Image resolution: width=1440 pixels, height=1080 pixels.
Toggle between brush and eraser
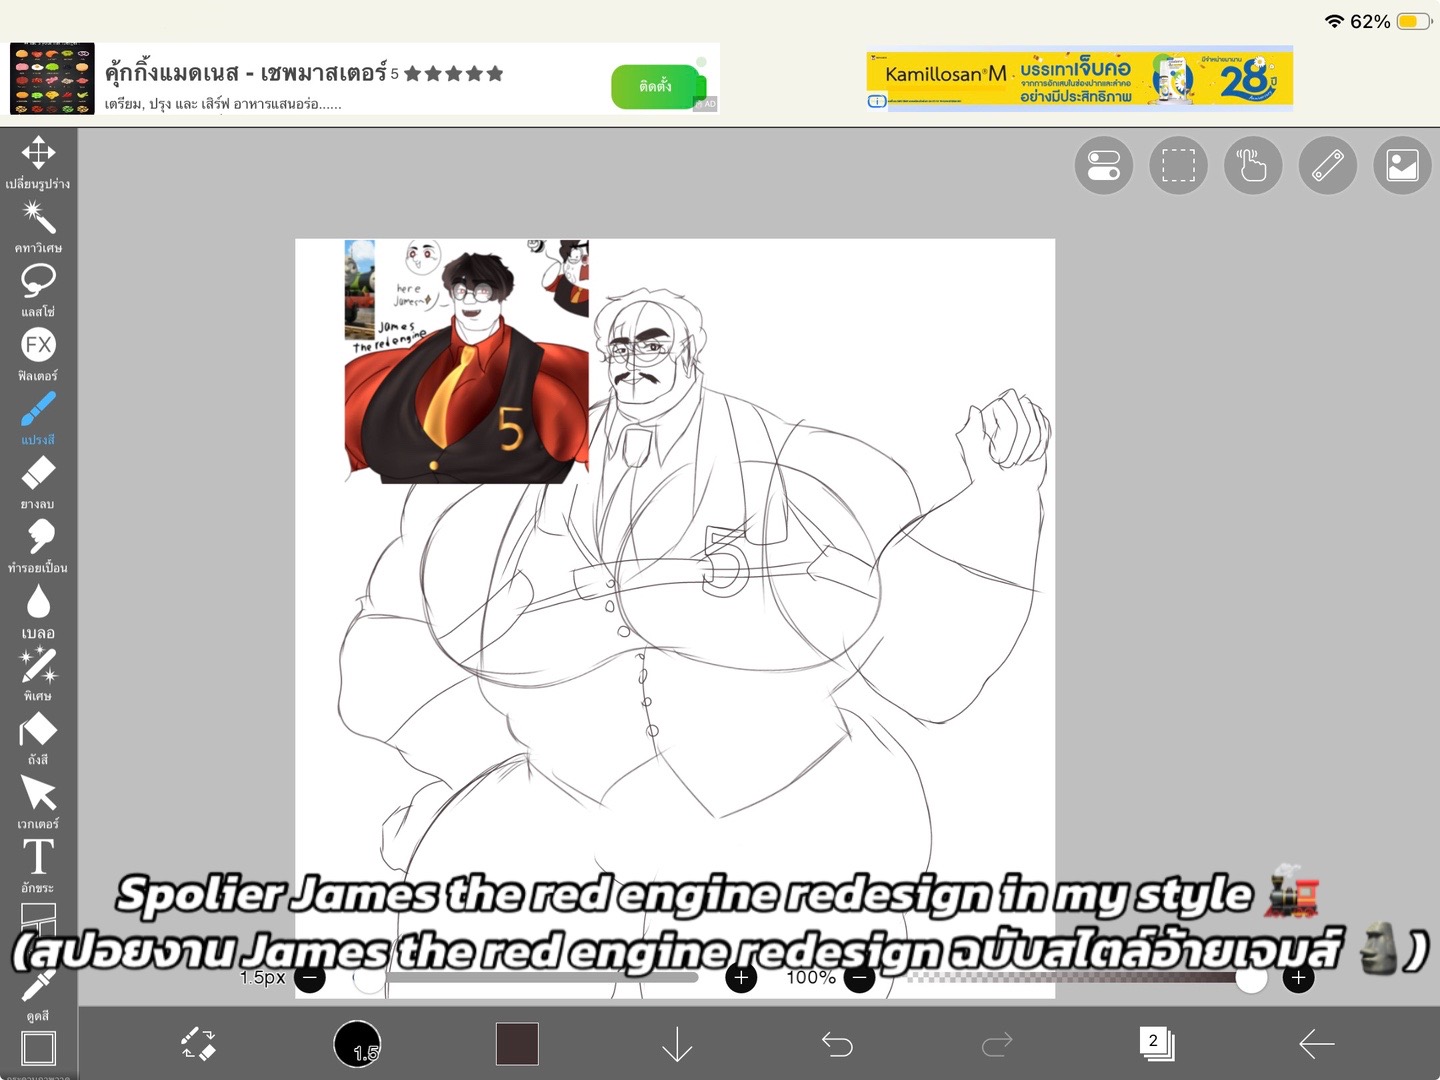198,1044
